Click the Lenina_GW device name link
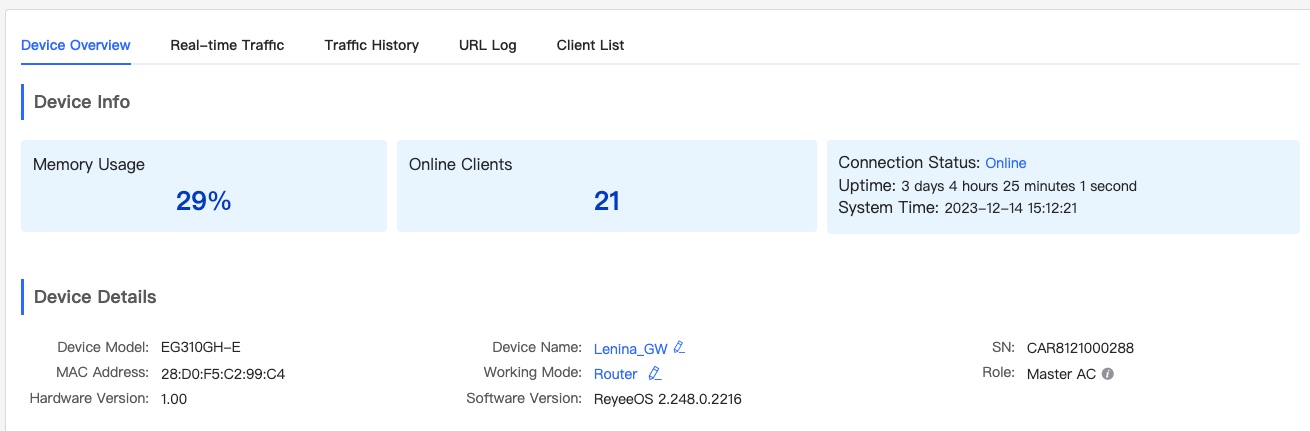Viewport: 1310px width, 431px height. (x=630, y=349)
